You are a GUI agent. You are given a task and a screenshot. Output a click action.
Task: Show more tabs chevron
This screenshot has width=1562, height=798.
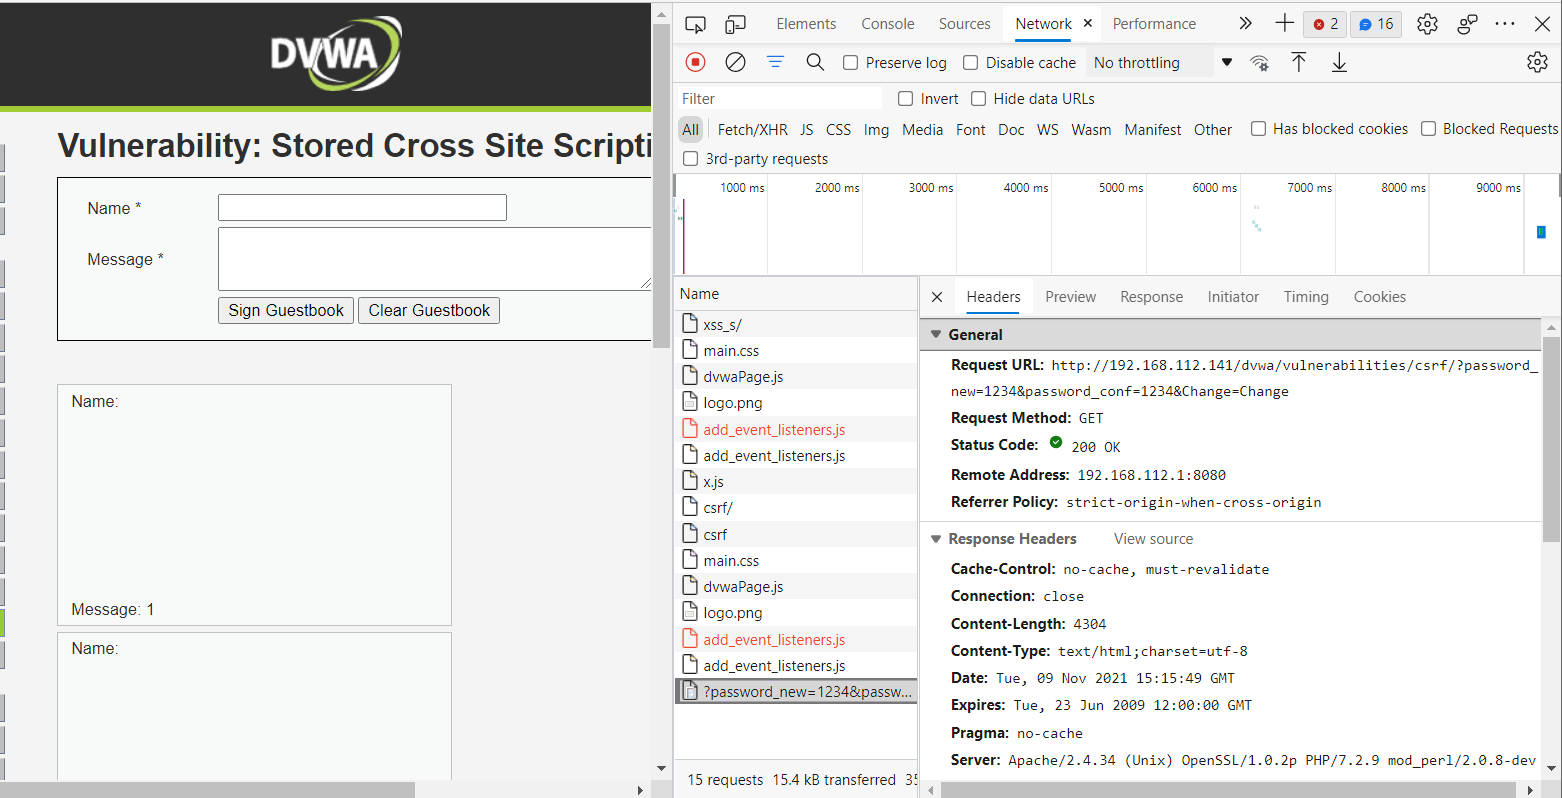1245,23
